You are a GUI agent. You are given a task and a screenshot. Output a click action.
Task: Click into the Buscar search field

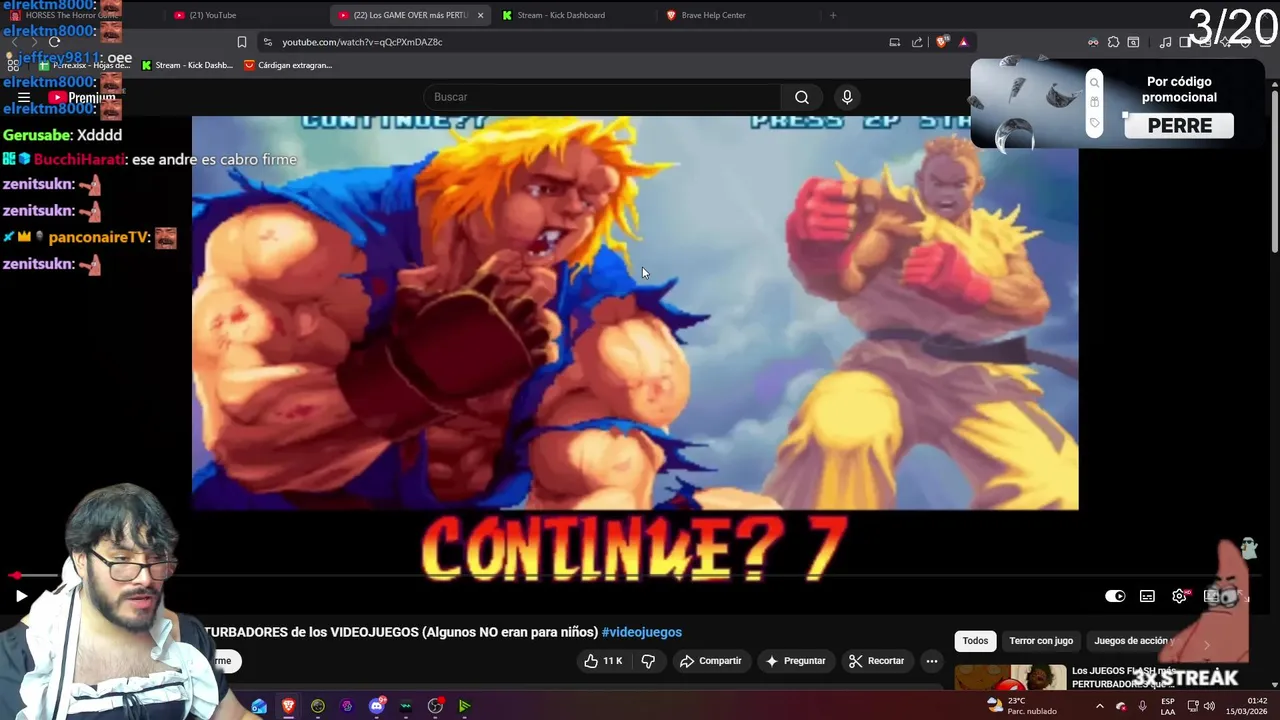(602, 97)
